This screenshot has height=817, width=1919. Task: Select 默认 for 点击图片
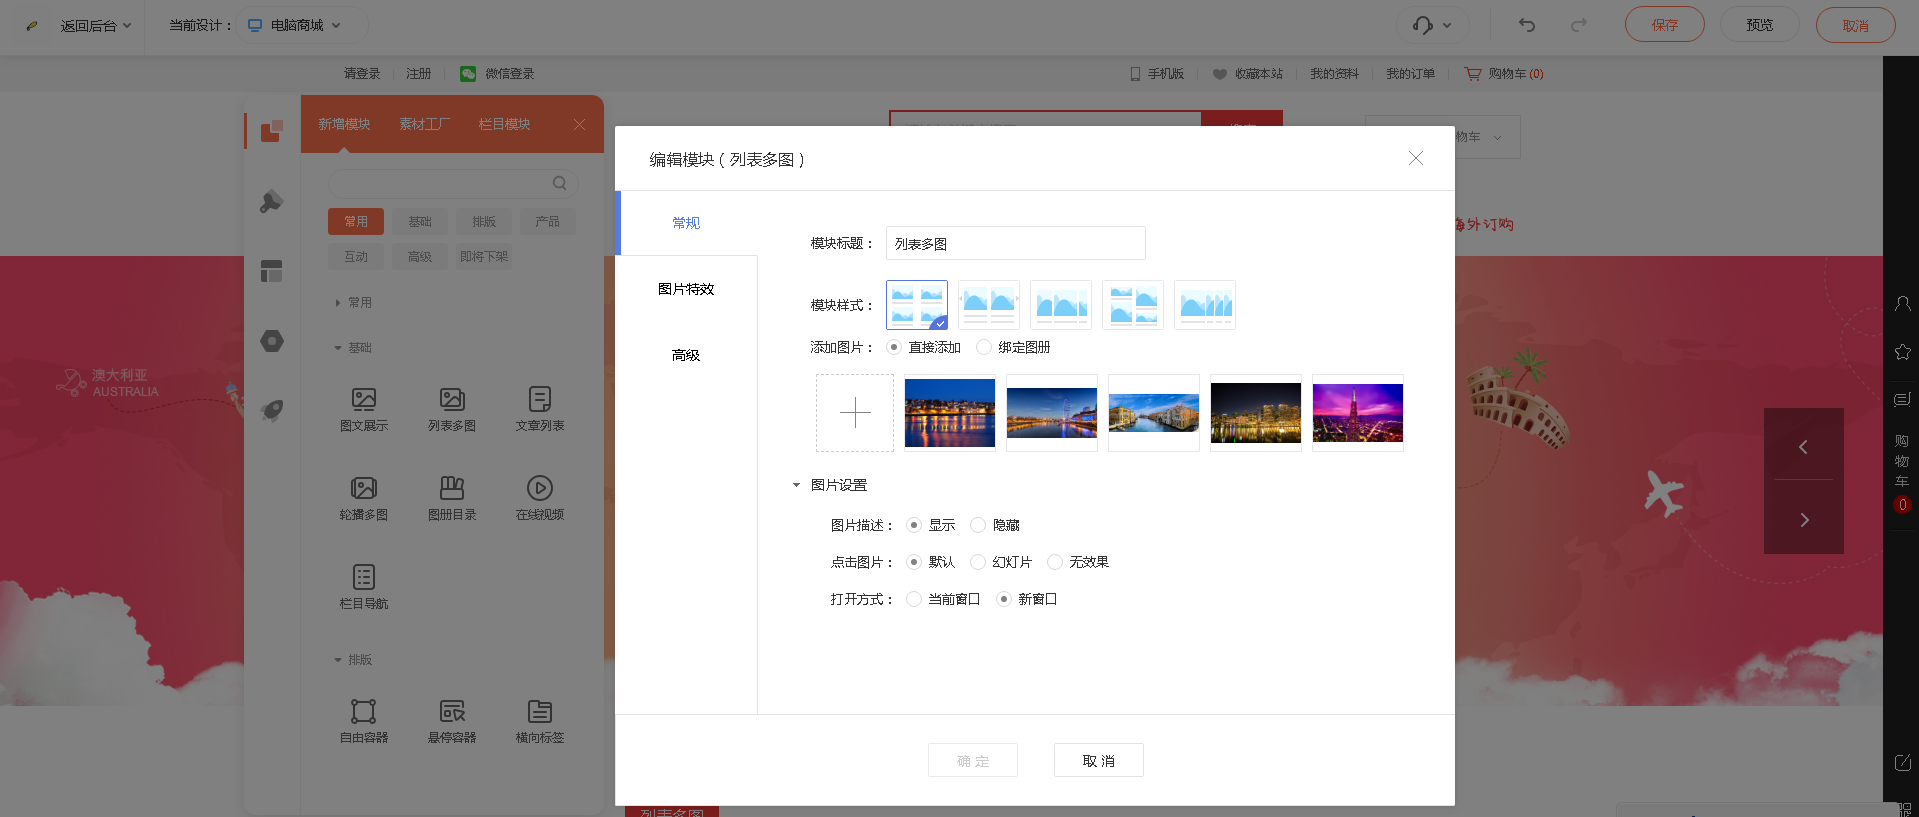coord(914,562)
